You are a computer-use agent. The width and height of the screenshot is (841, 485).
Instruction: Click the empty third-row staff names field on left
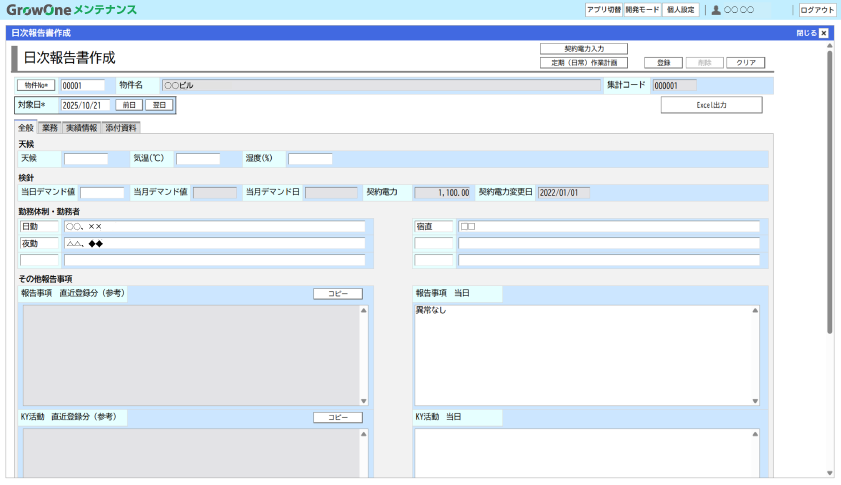coord(215,260)
